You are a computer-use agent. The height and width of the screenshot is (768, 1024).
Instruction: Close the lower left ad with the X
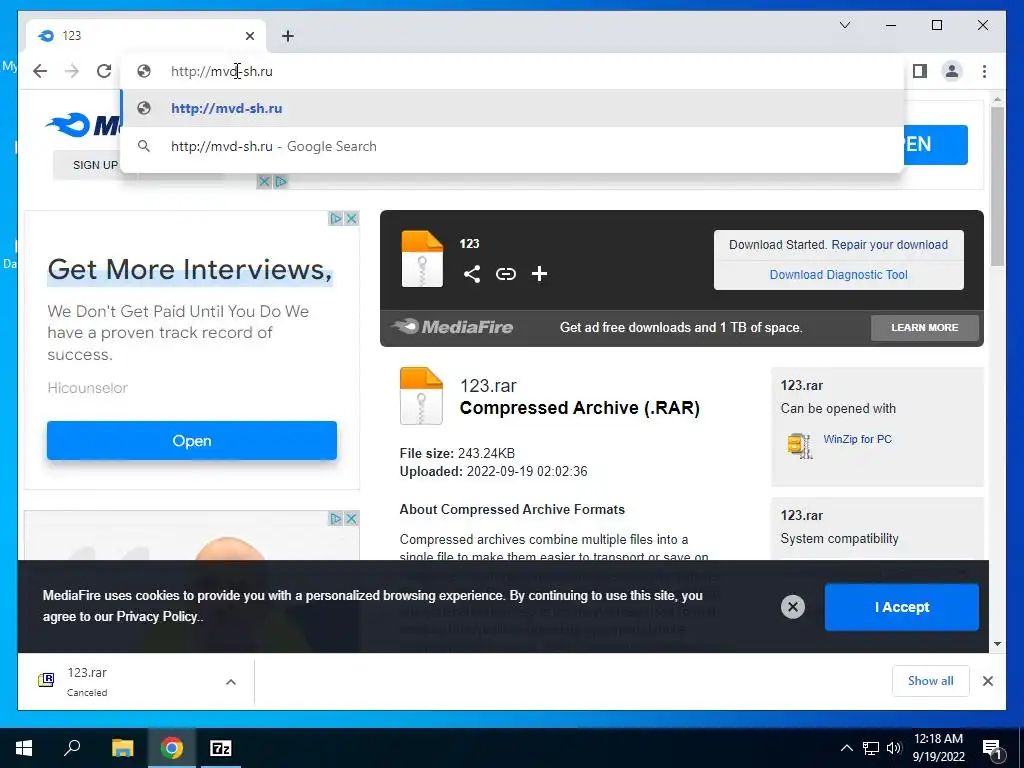tap(351, 519)
